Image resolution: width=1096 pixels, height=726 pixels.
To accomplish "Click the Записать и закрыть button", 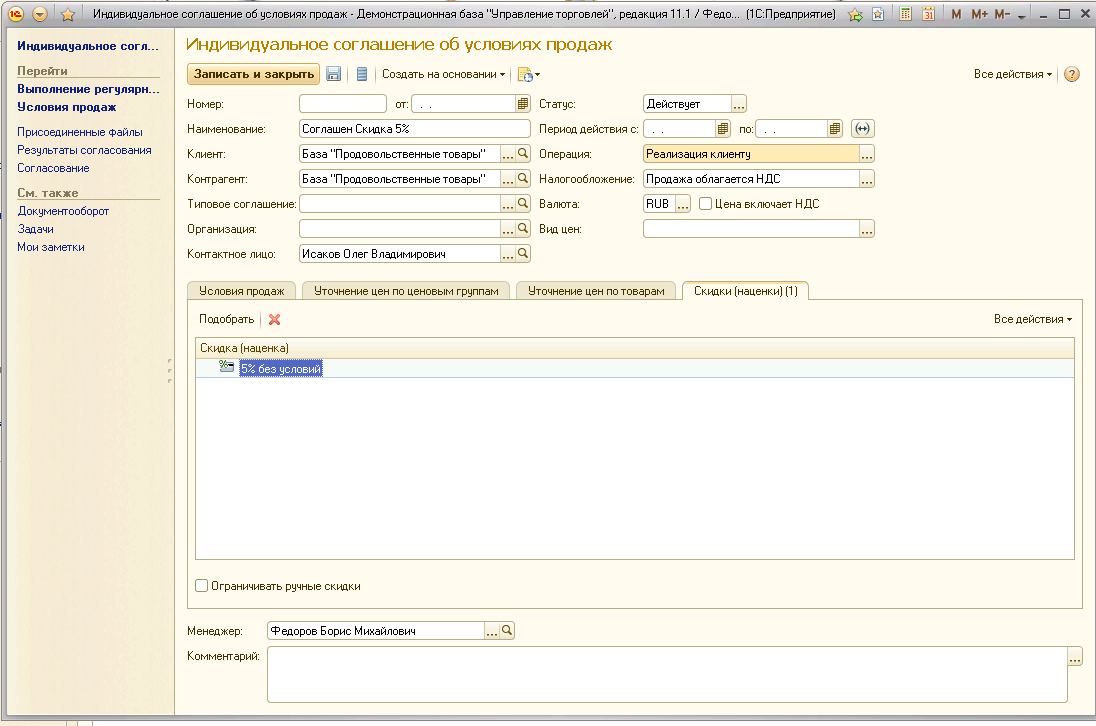I will click(253, 74).
